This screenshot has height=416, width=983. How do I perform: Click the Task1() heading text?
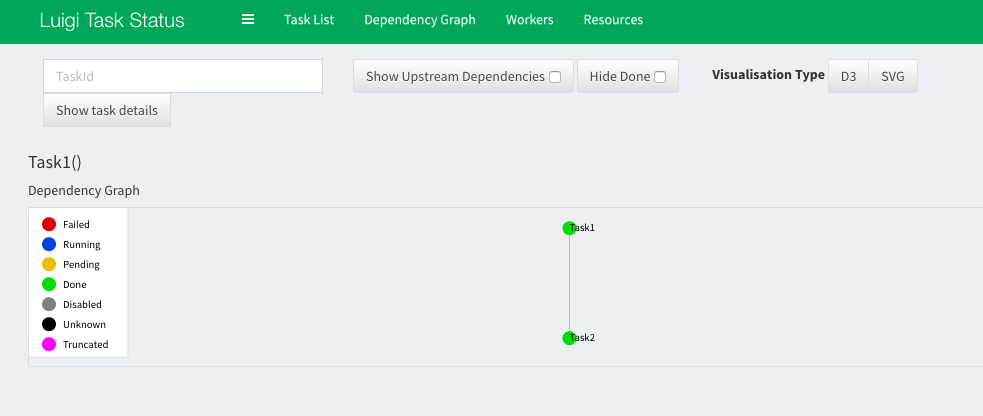click(x=55, y=162)
